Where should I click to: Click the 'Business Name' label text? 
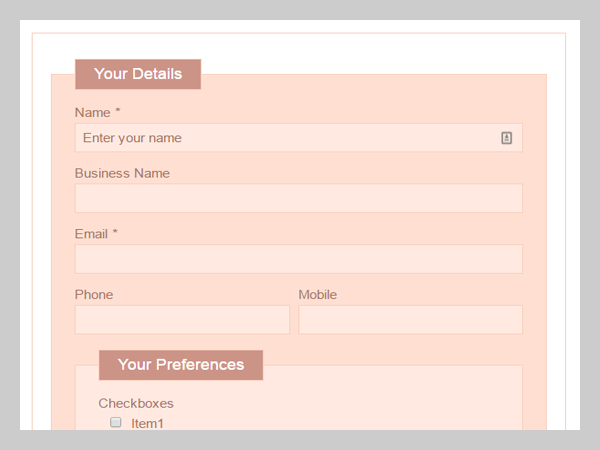122,173
